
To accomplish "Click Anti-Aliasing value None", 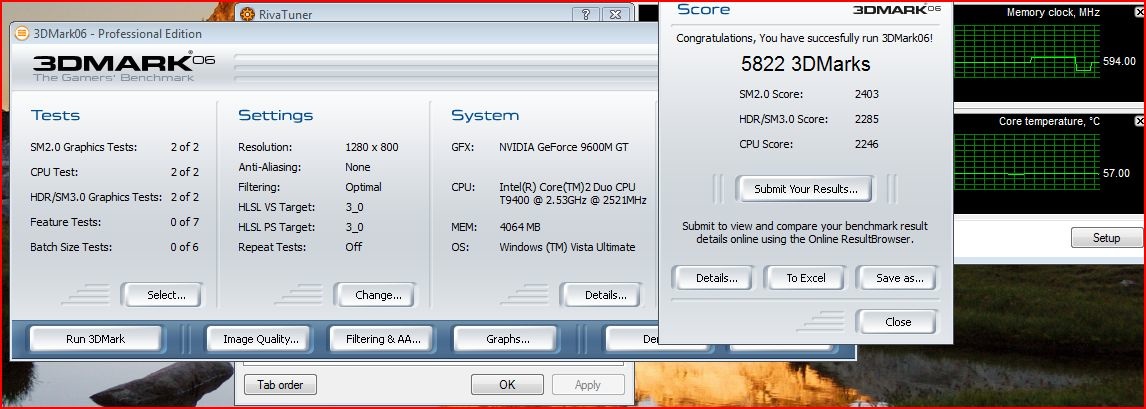I will (x=357, y=167).
